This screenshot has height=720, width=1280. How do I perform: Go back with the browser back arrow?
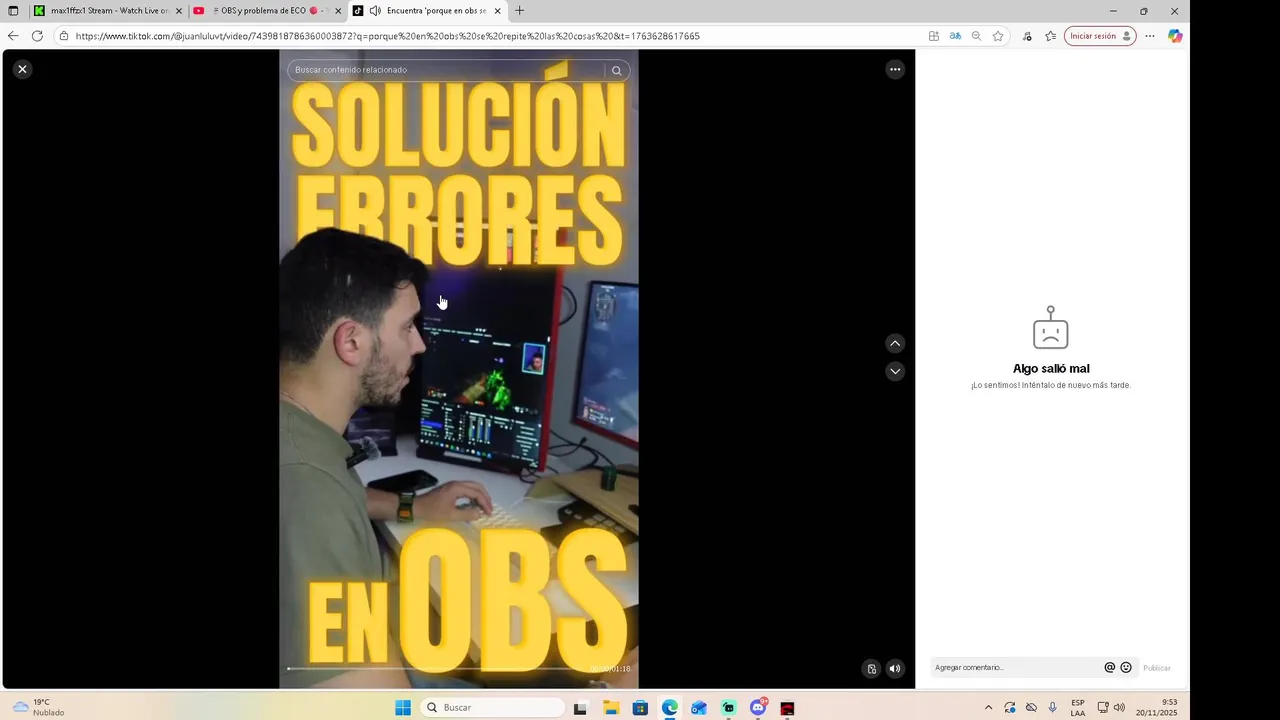13,36
